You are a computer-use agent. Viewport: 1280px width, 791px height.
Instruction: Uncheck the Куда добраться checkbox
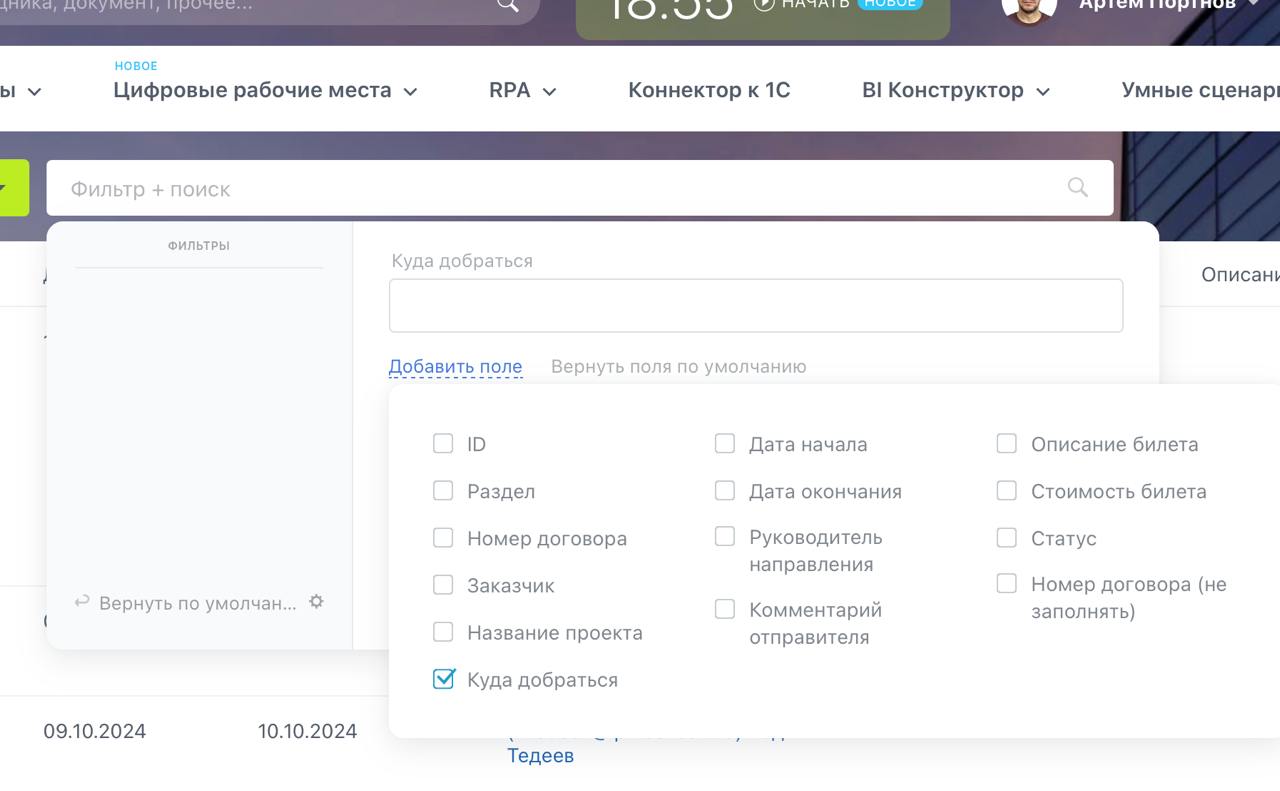click(x=443, y=679)
